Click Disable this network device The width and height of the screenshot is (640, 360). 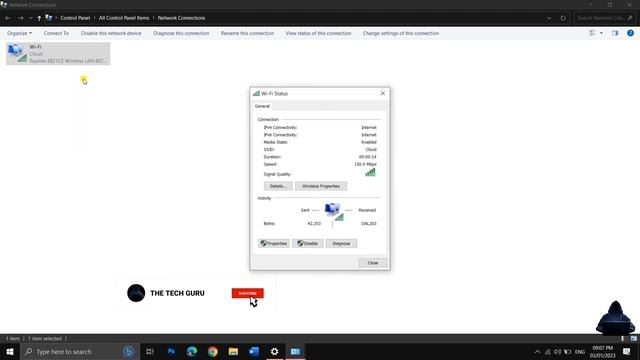tap(111, 33)
